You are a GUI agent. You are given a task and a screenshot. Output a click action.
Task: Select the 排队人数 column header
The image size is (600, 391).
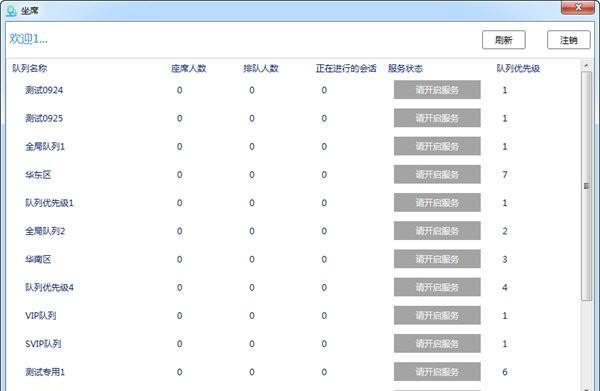(261, 68)
